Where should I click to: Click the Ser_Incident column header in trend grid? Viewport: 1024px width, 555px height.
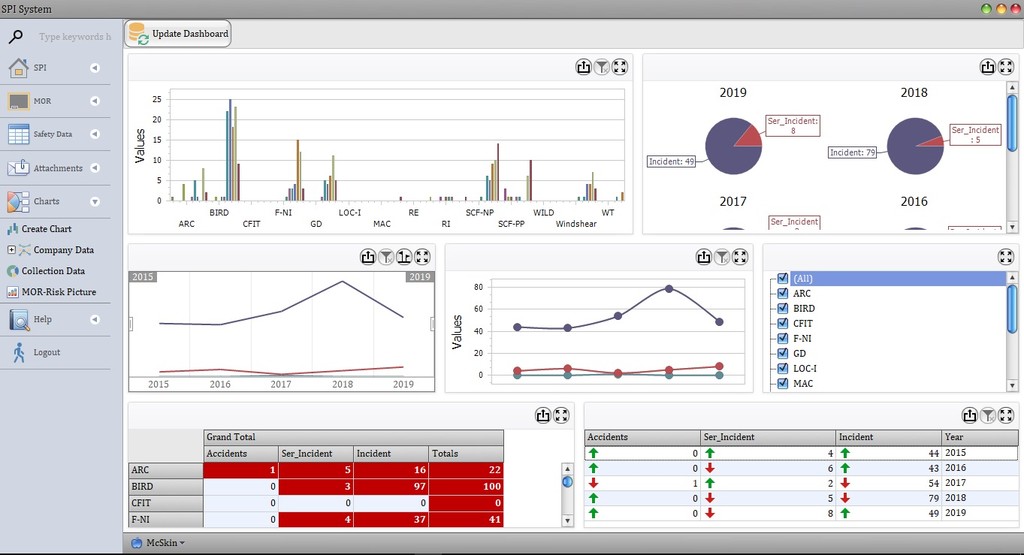tap(769, 437)
